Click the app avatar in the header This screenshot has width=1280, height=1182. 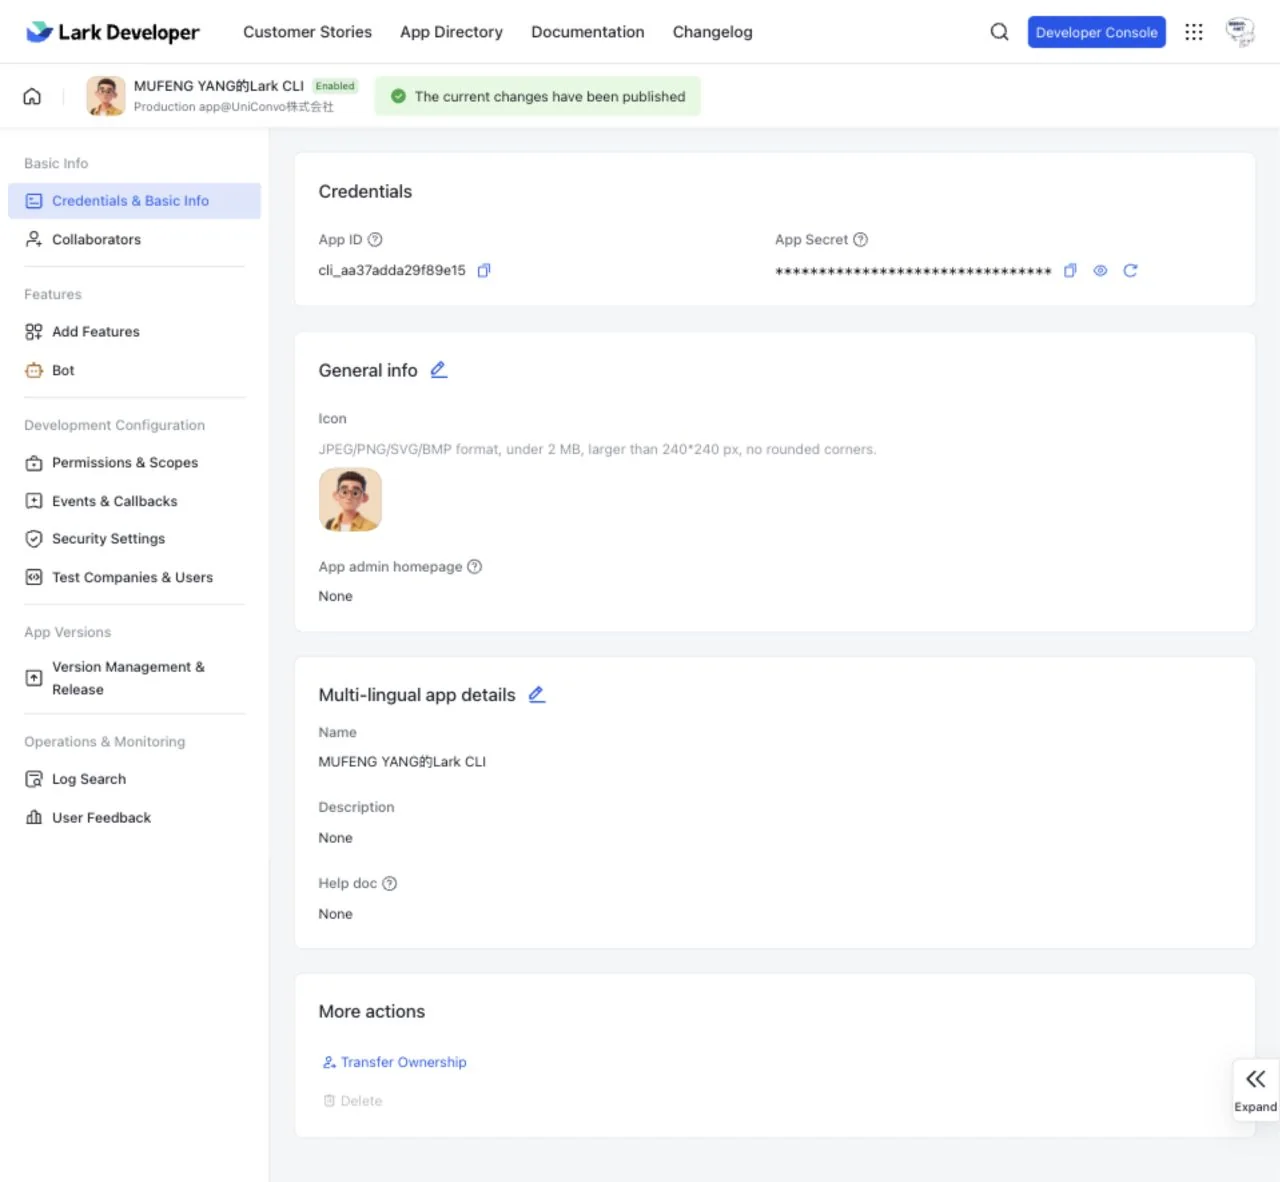(x=106, y=96)
